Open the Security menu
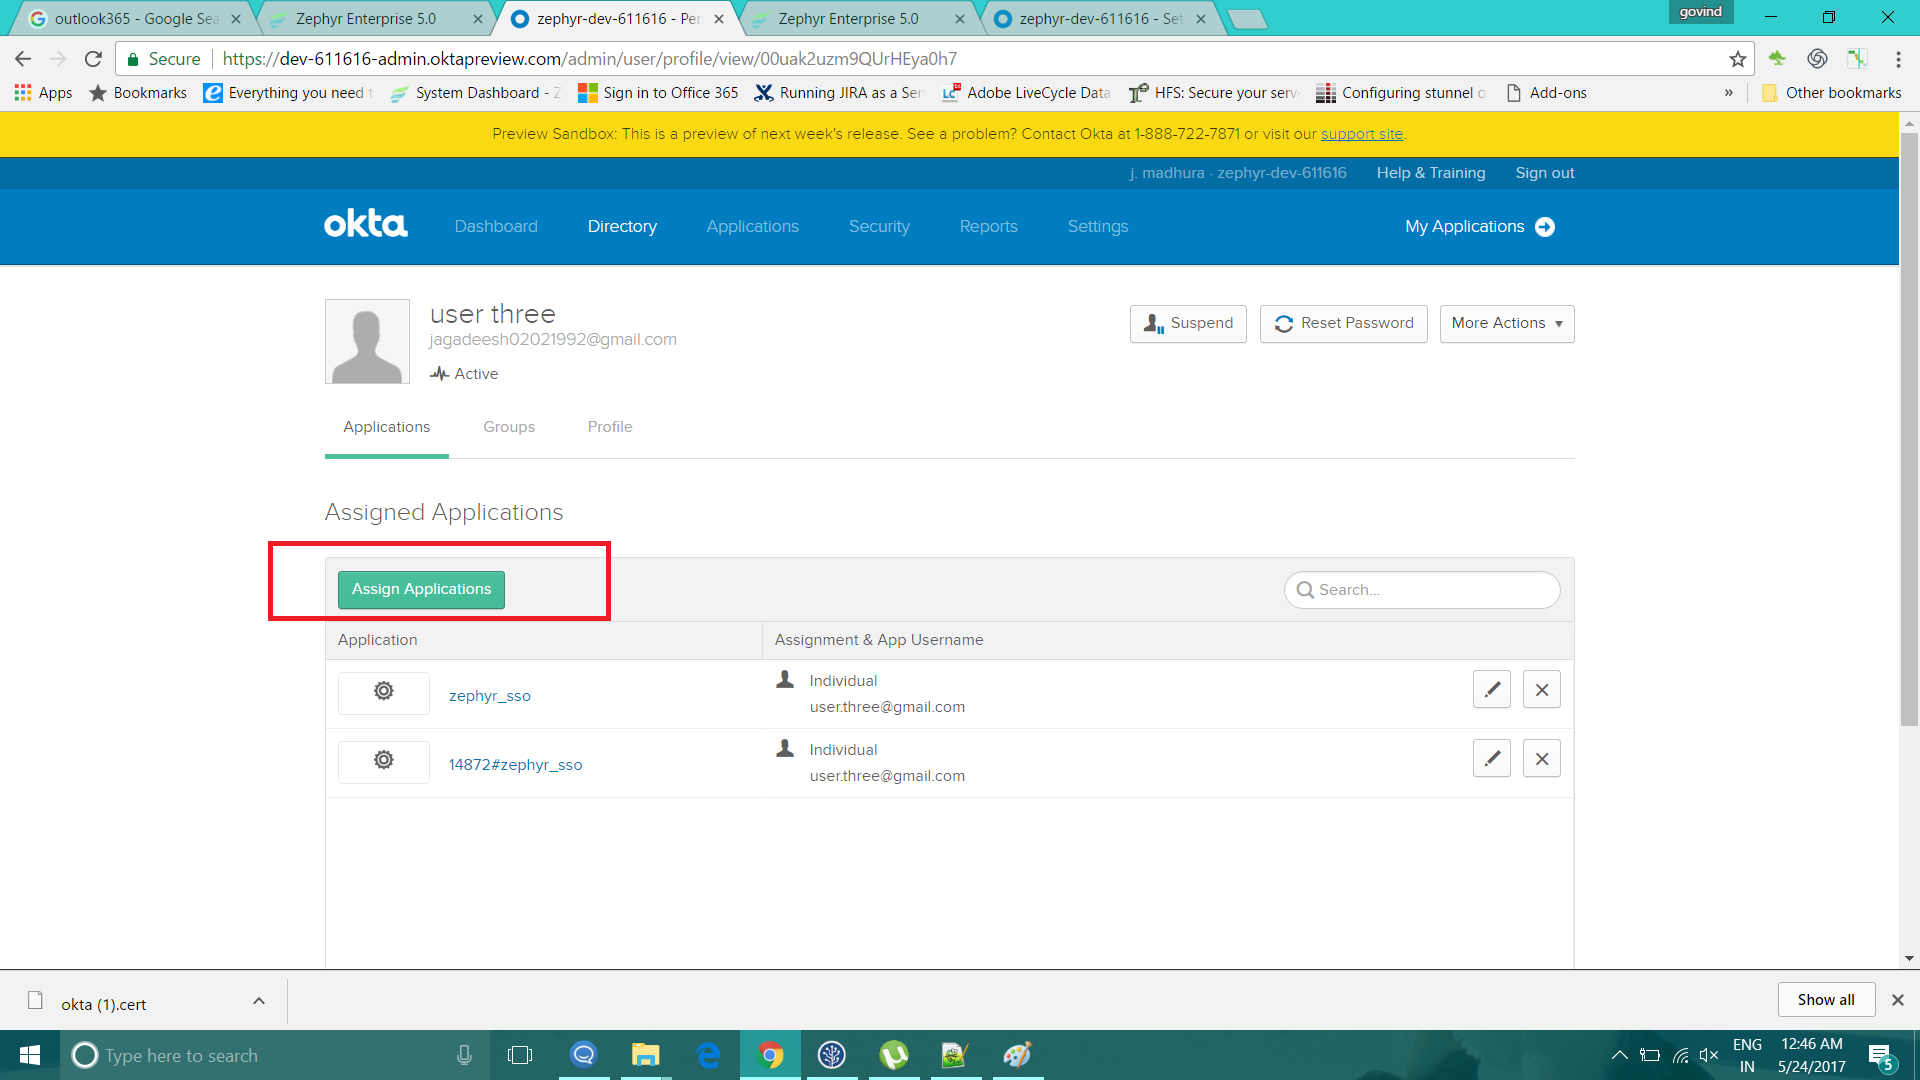 pyautogui.click(x=878, y=227)
